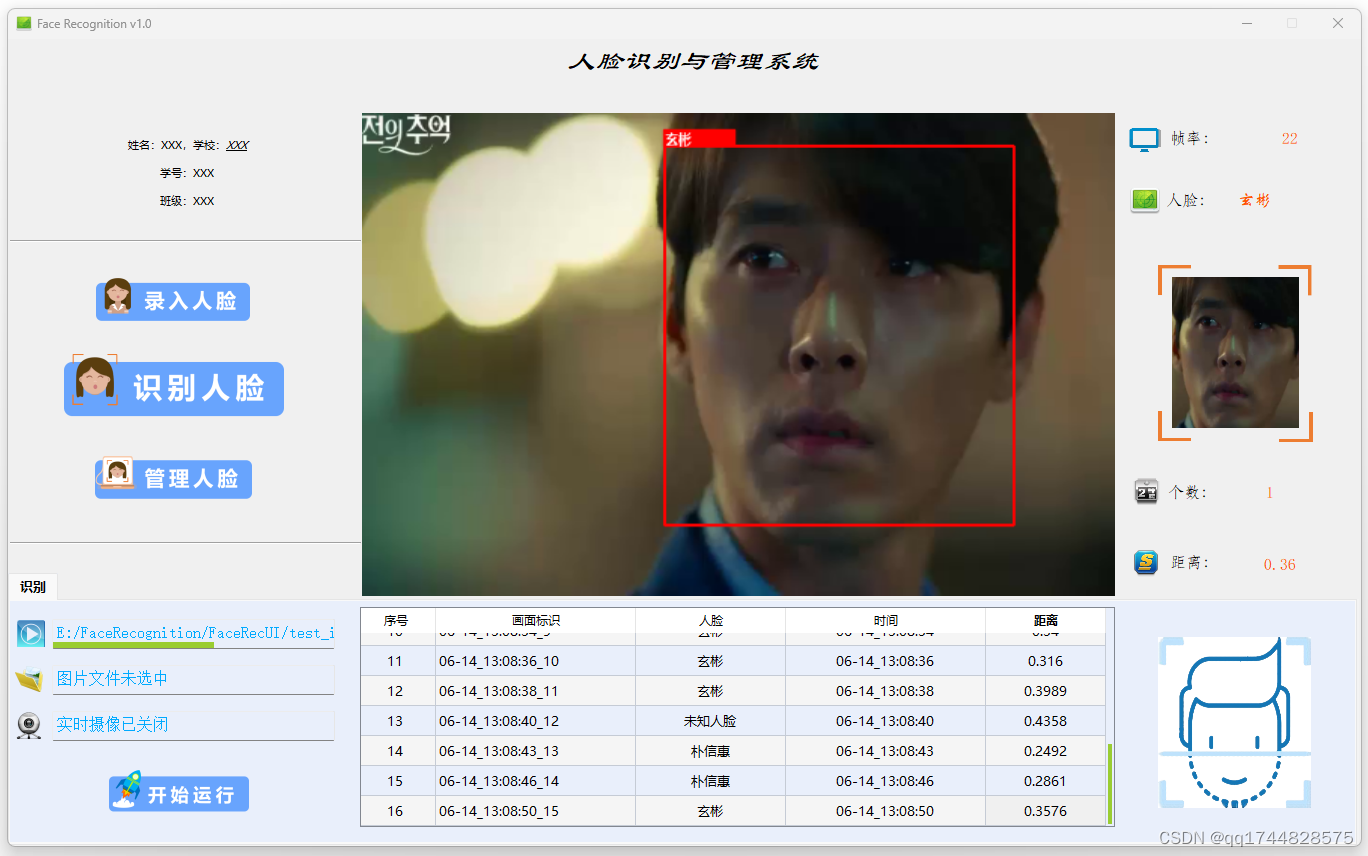Click the monitor icon beside 帧率

pyautogui.click(x=1144, y=139)
